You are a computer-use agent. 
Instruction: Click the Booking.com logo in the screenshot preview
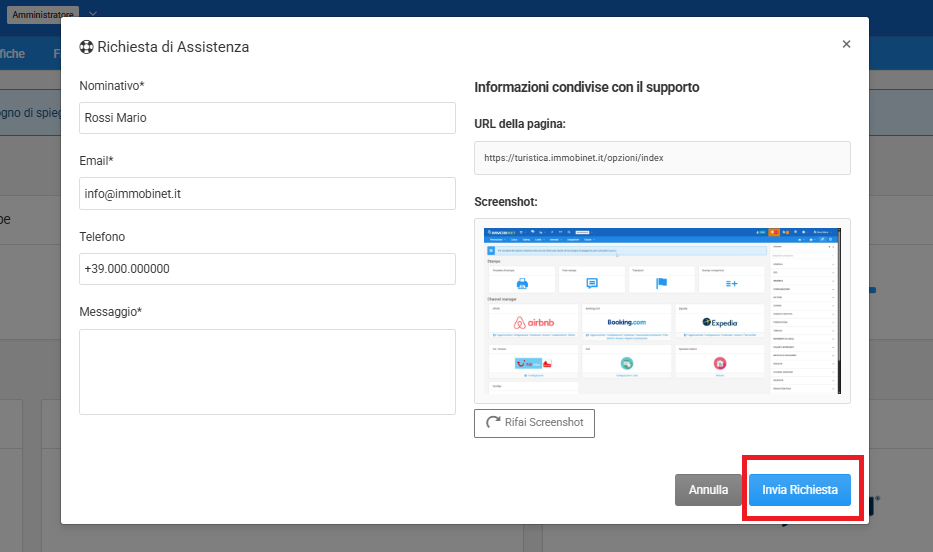(x=626, y=322)
